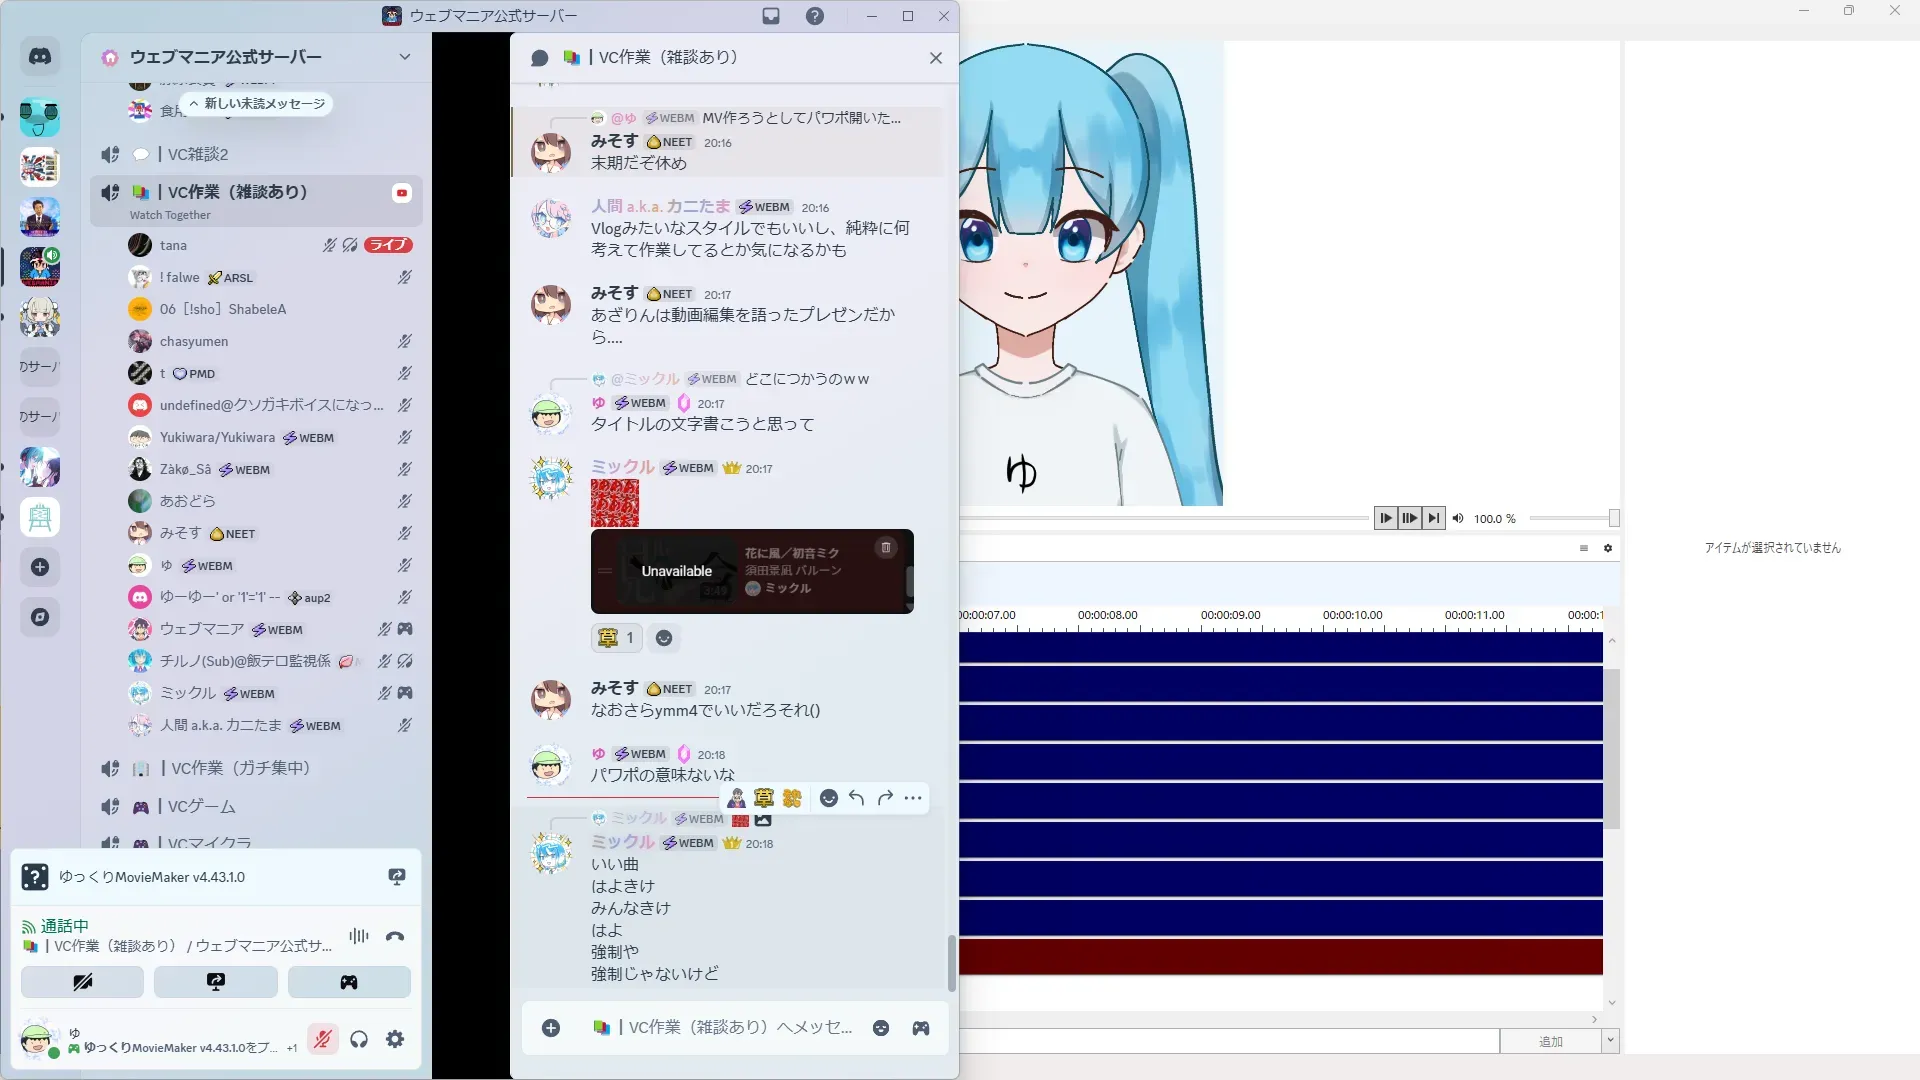Join the VC雑談2 voice channel
The image size is (1920, 1080).
198,154
